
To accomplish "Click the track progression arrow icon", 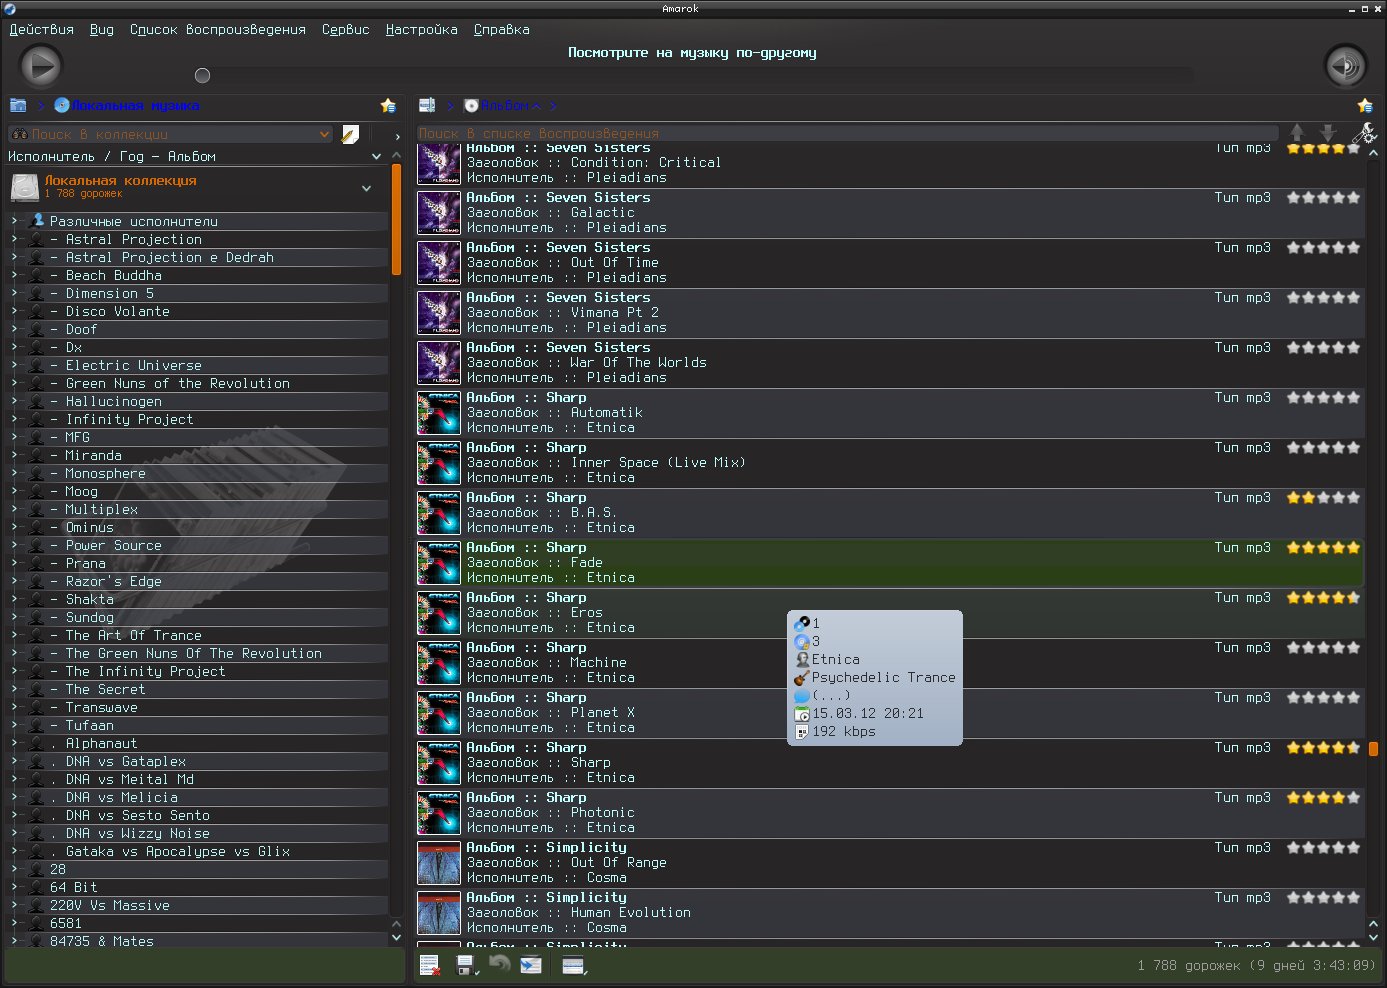I will tap(531, 965).
